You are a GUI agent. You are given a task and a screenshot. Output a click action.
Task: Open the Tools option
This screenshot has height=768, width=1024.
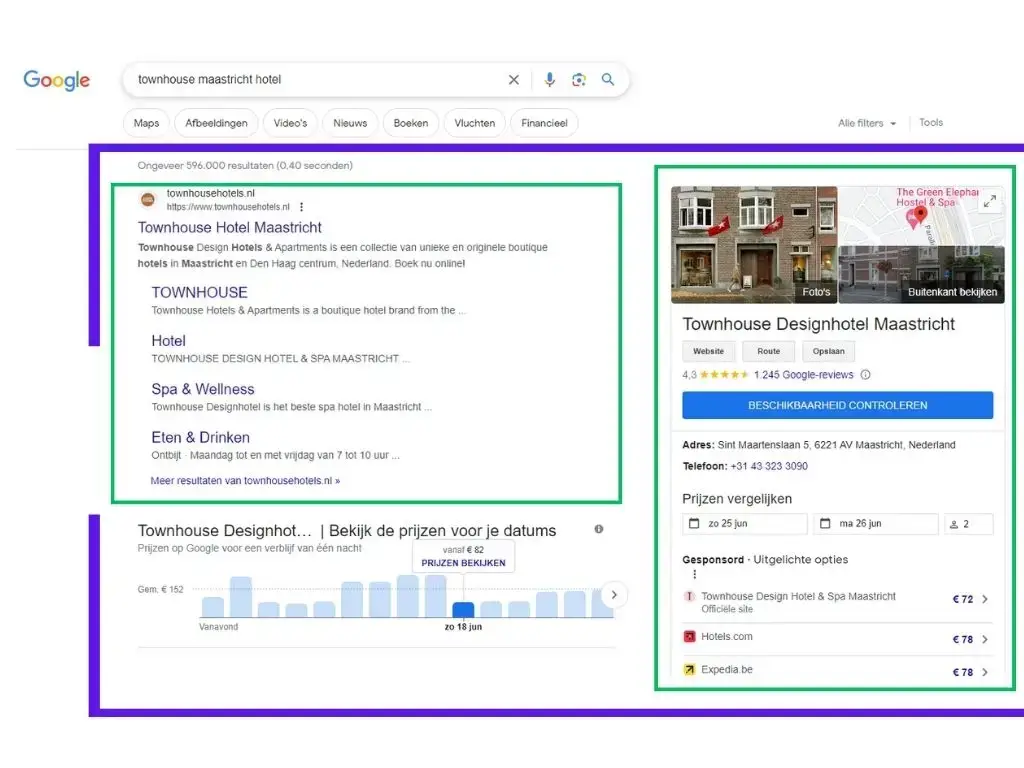point(931,122)
